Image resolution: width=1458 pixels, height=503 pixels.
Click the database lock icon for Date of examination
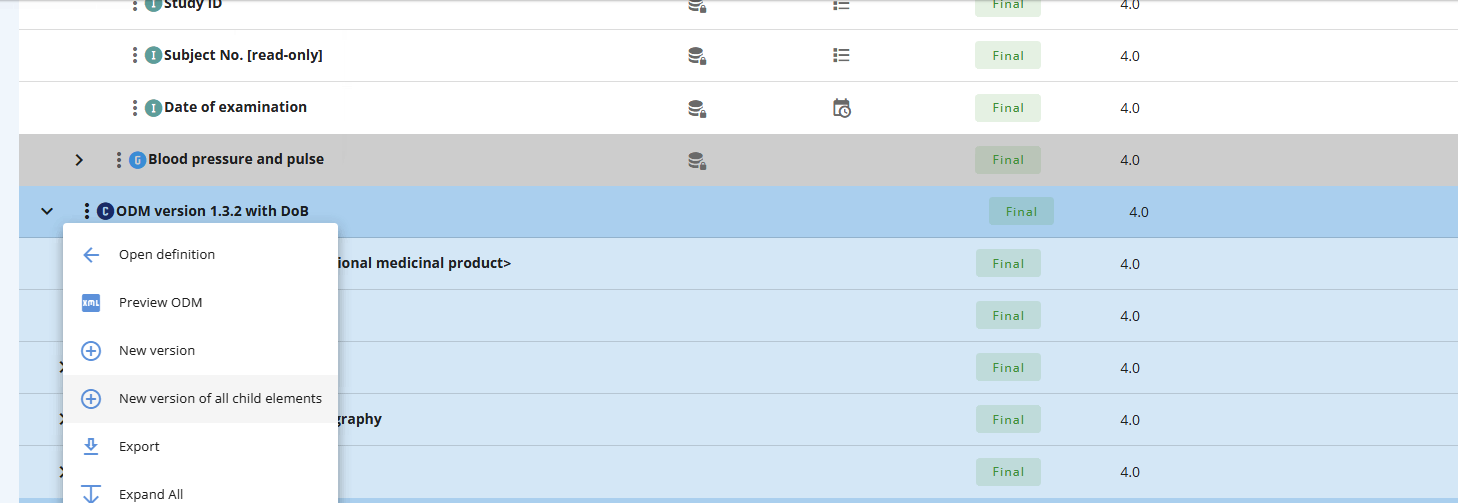click(697, 108)
